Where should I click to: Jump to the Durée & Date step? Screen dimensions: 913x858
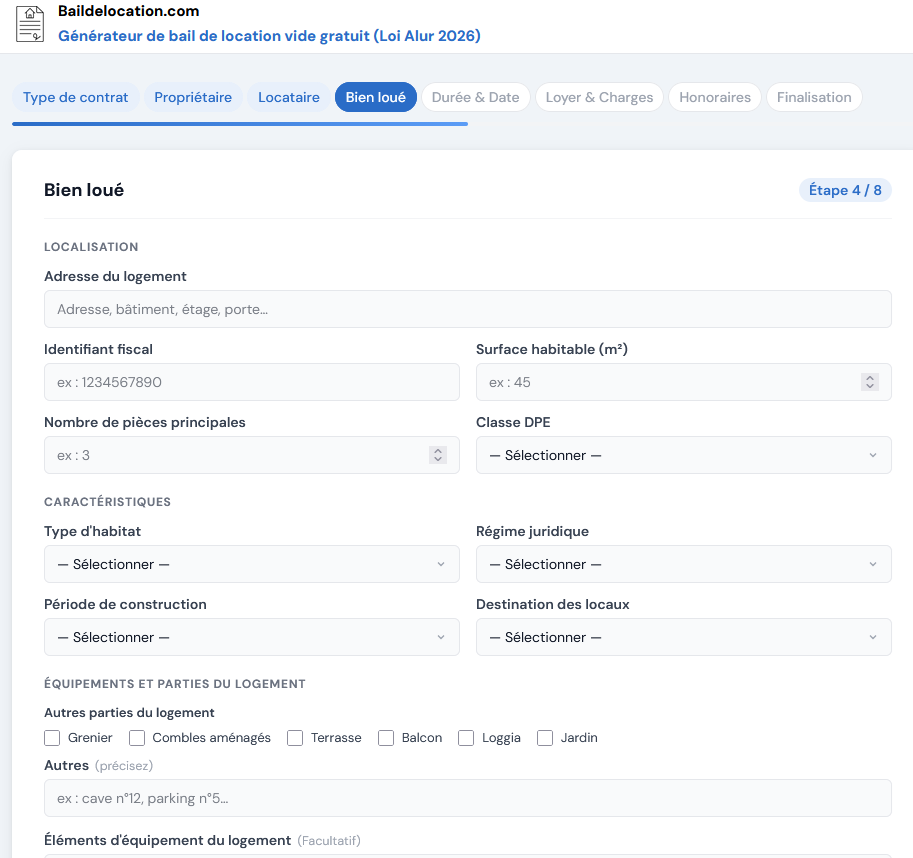pyautogui.click(x=475, y=97)
